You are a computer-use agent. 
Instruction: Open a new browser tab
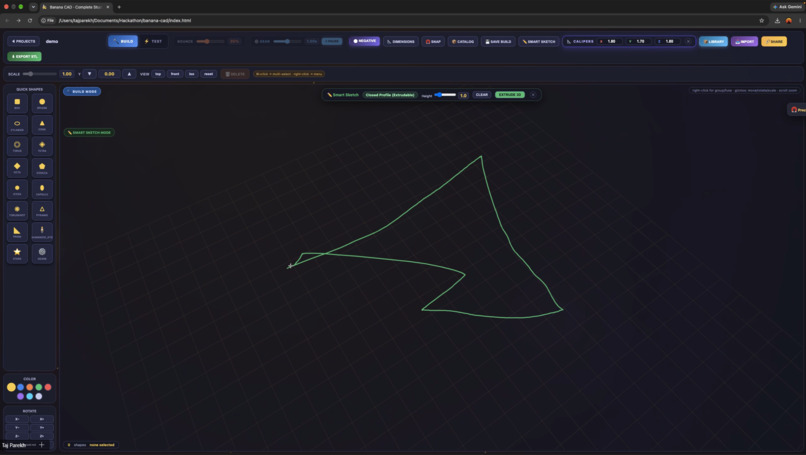(x=119, y=7)
